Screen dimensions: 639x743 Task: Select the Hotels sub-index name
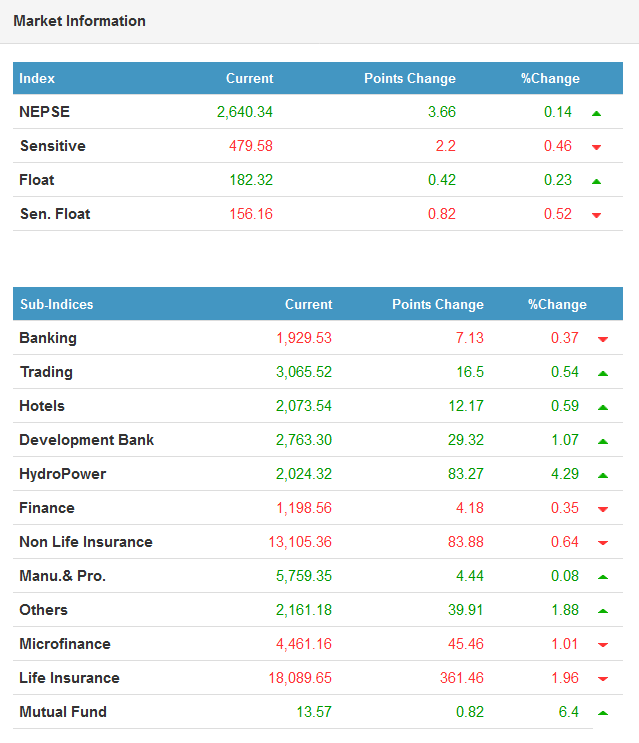tap(42, 406)
